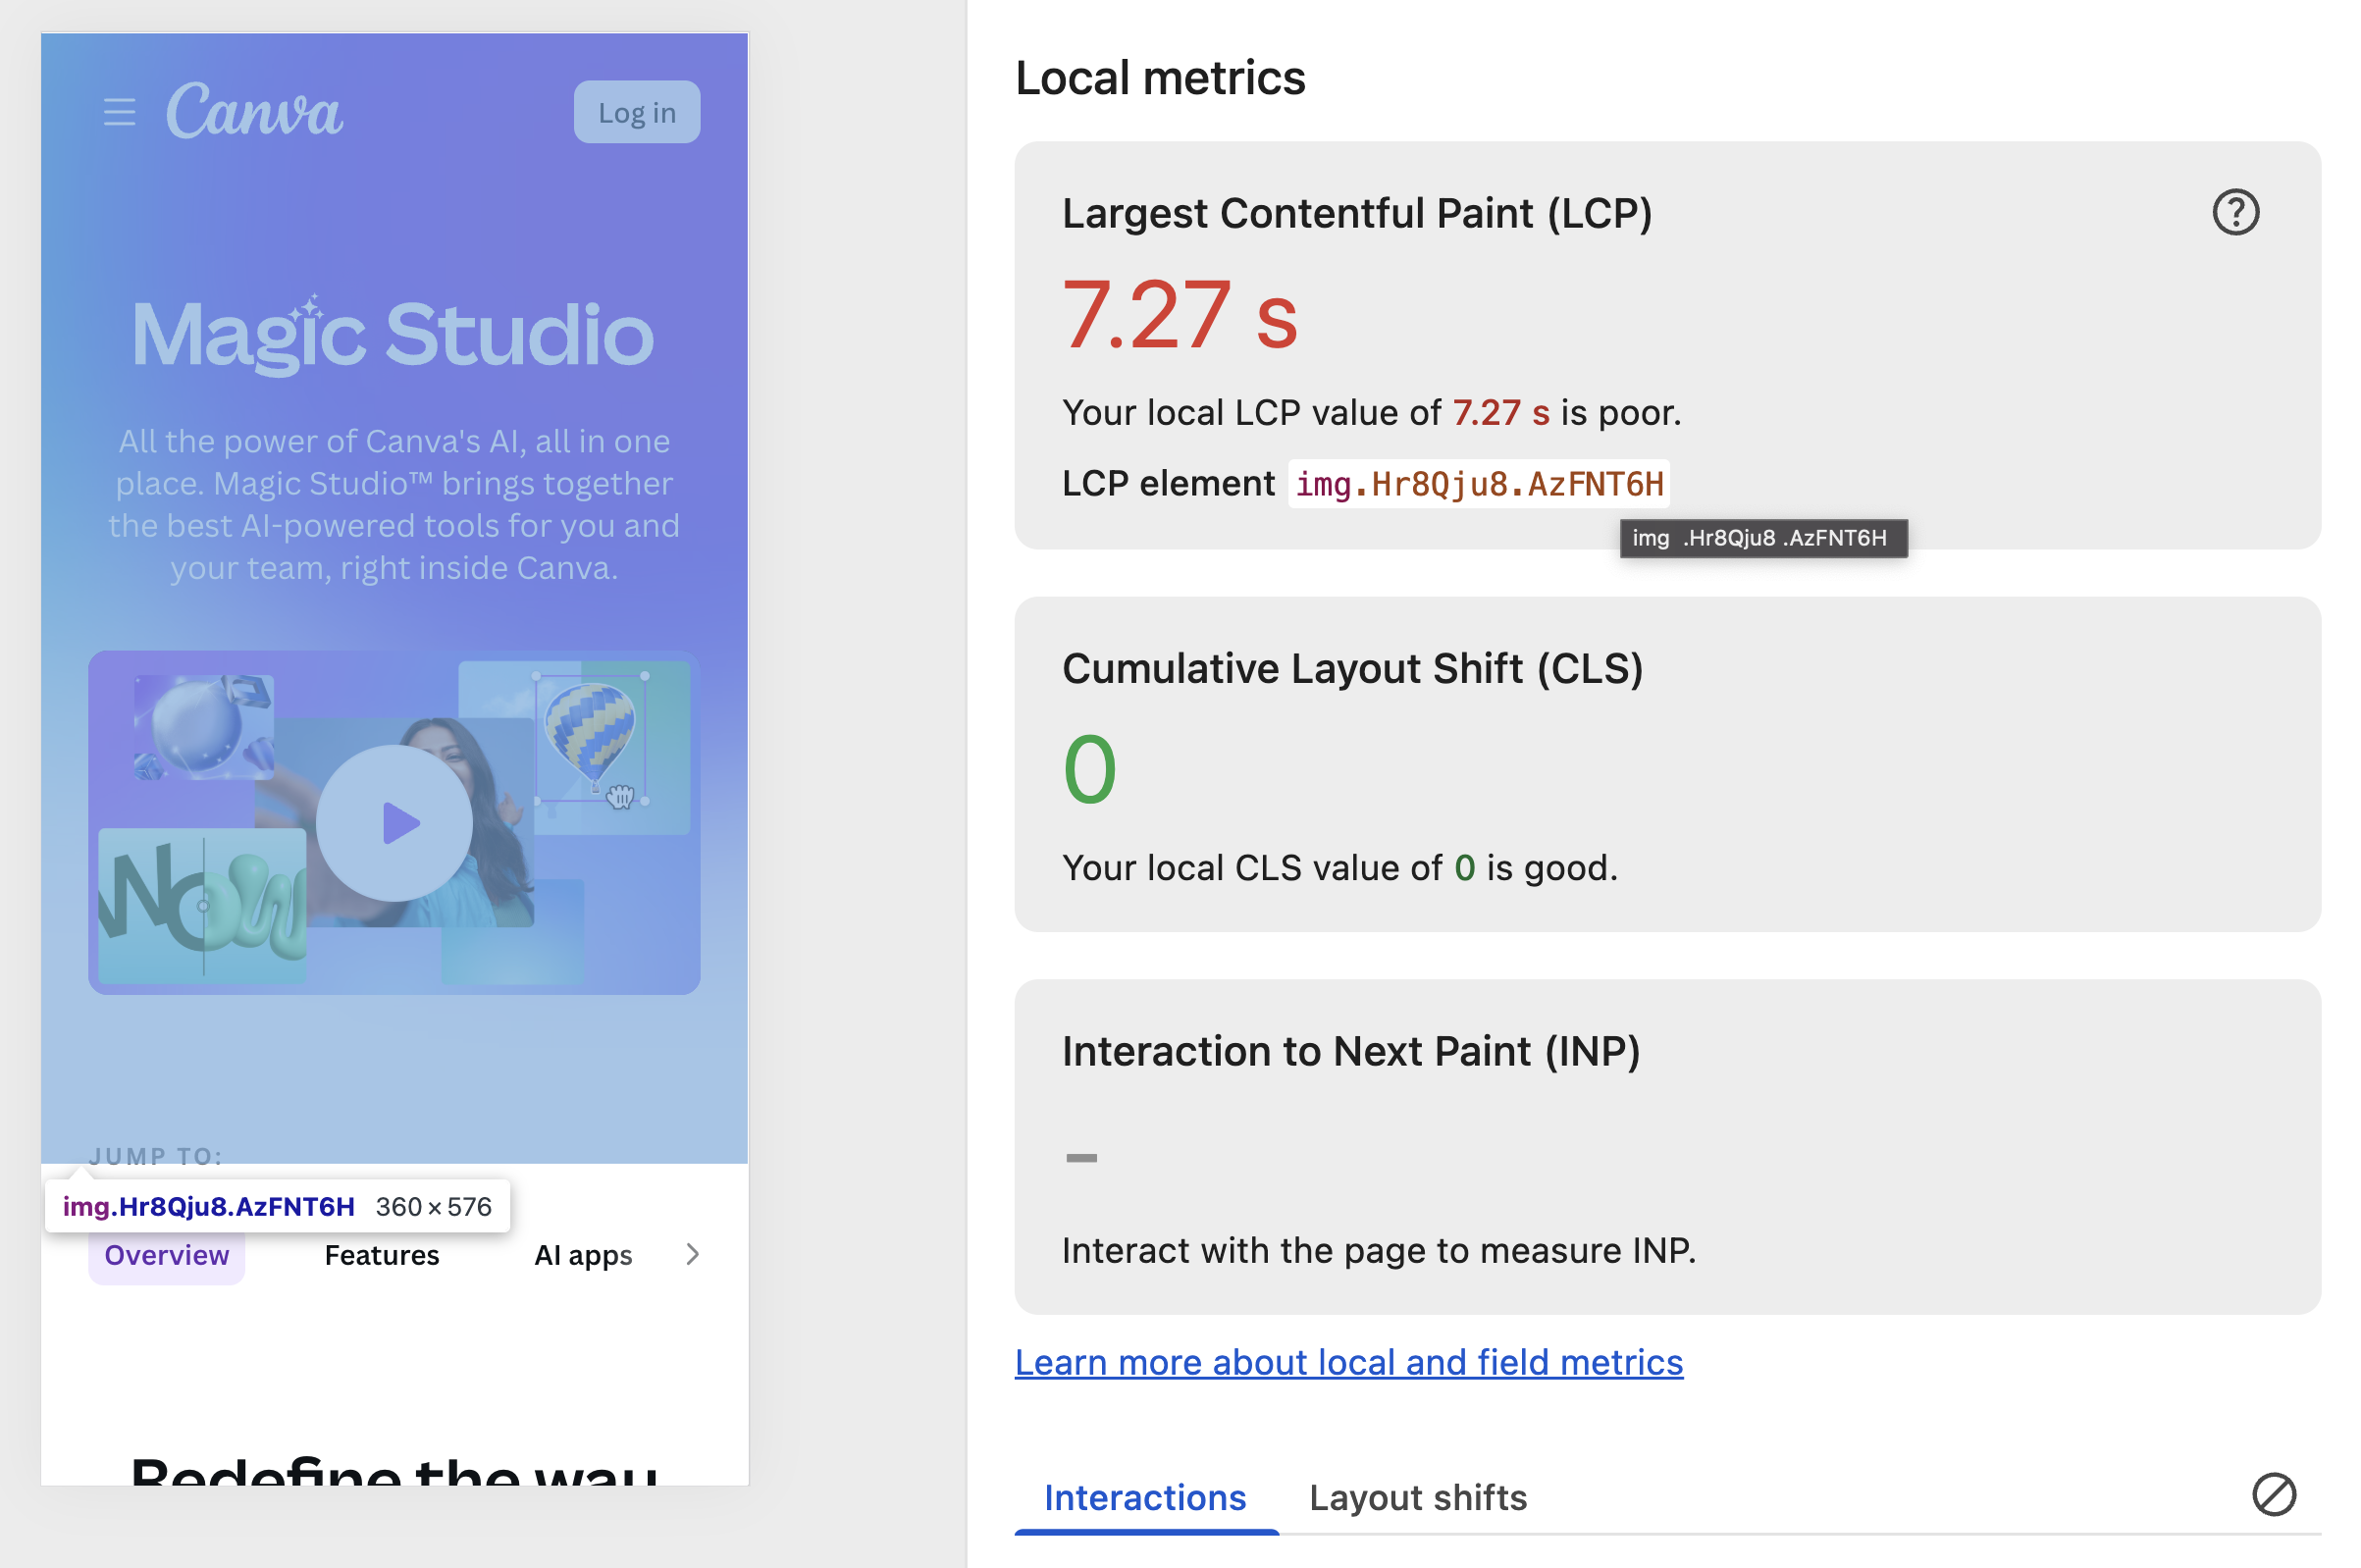Screen dimensions: 2361x1568
Task: Switch to the Layout shifts tab
Action: click(x=1417, y=1497)
